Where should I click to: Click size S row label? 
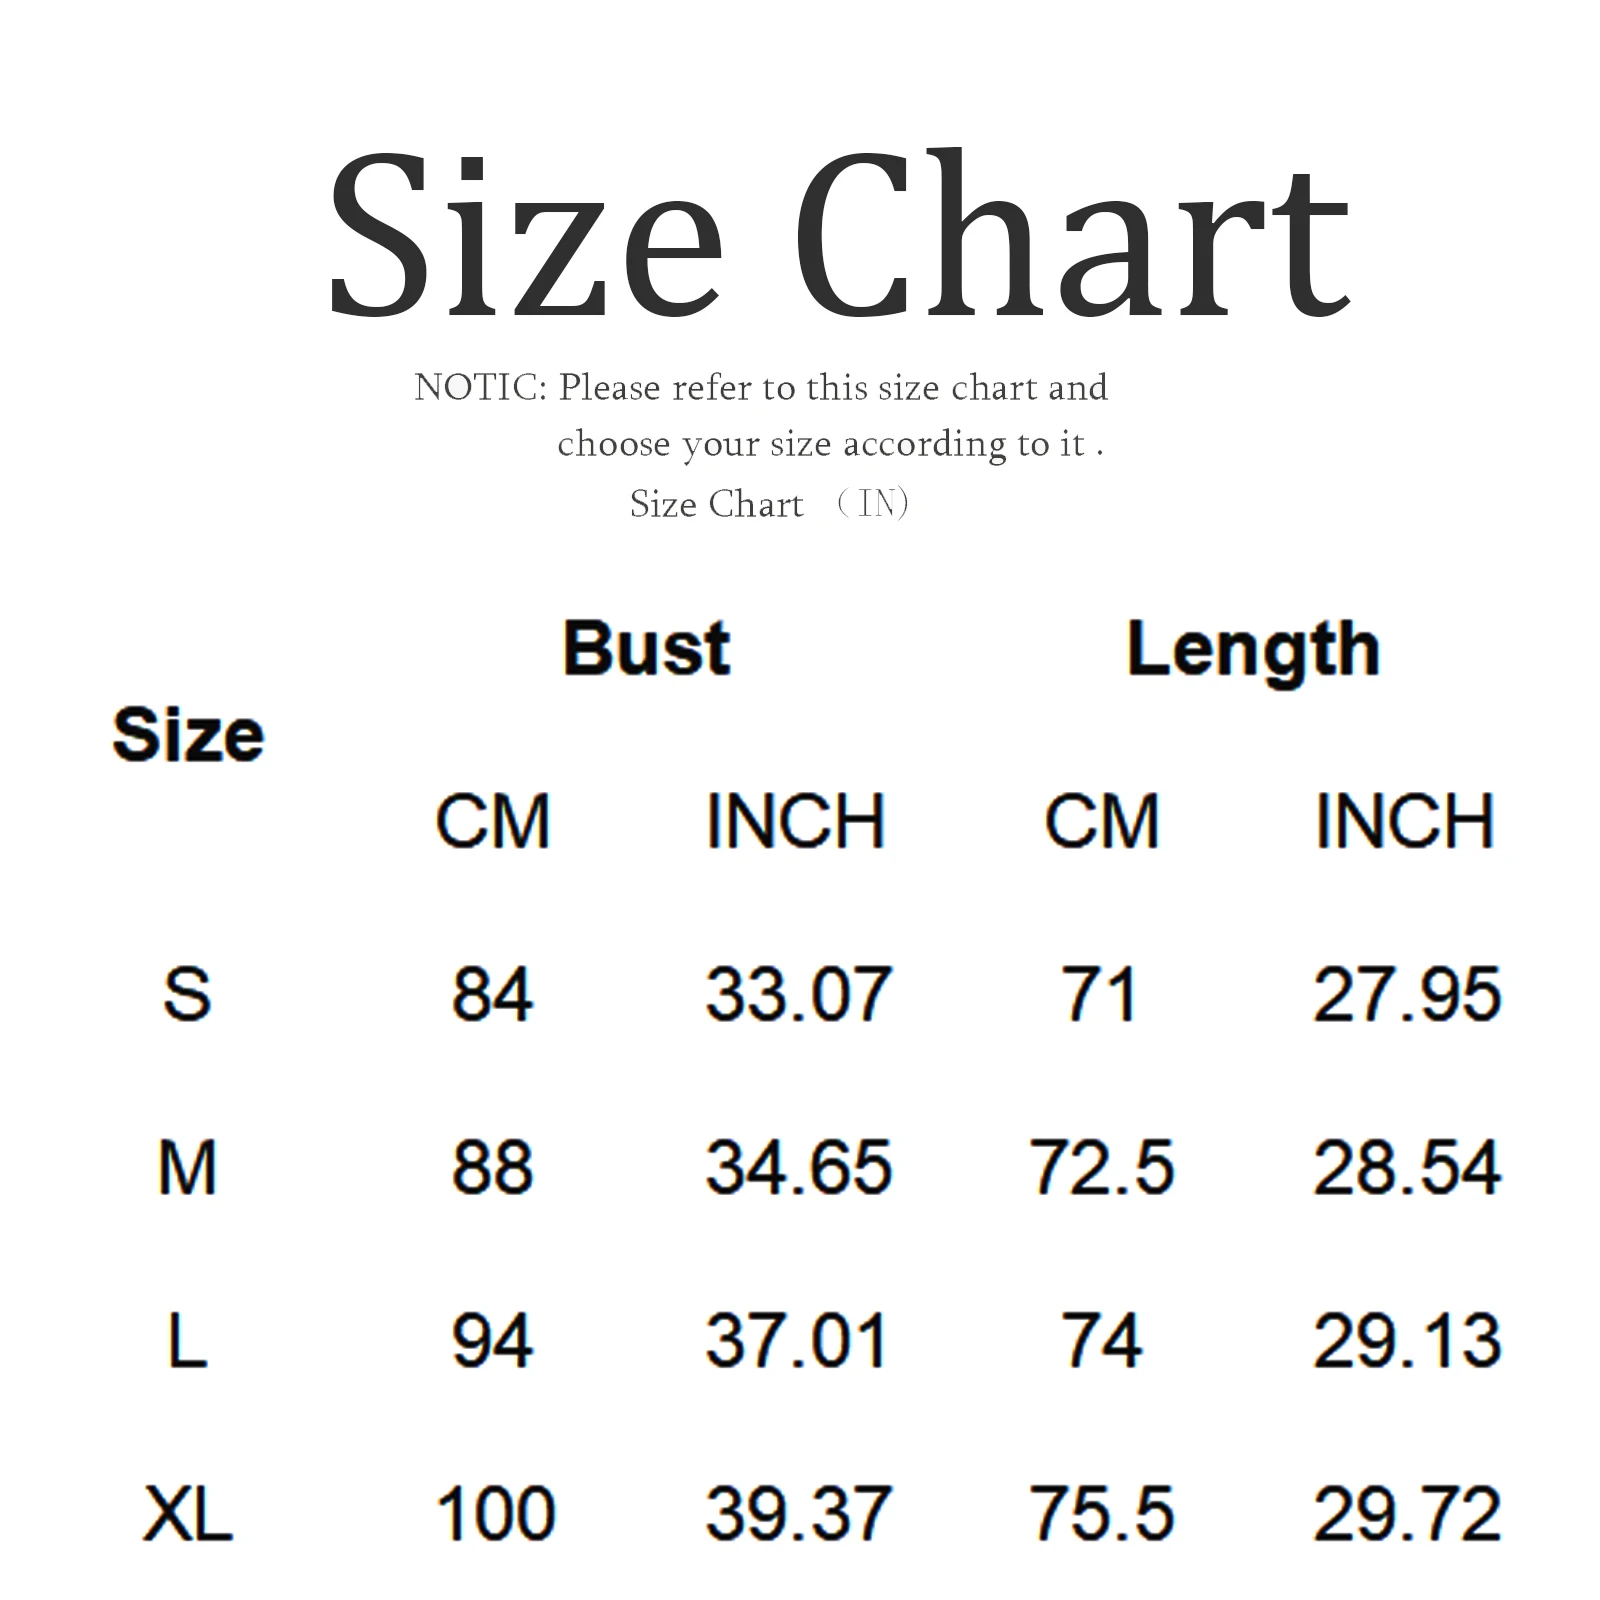pos(187,995)
